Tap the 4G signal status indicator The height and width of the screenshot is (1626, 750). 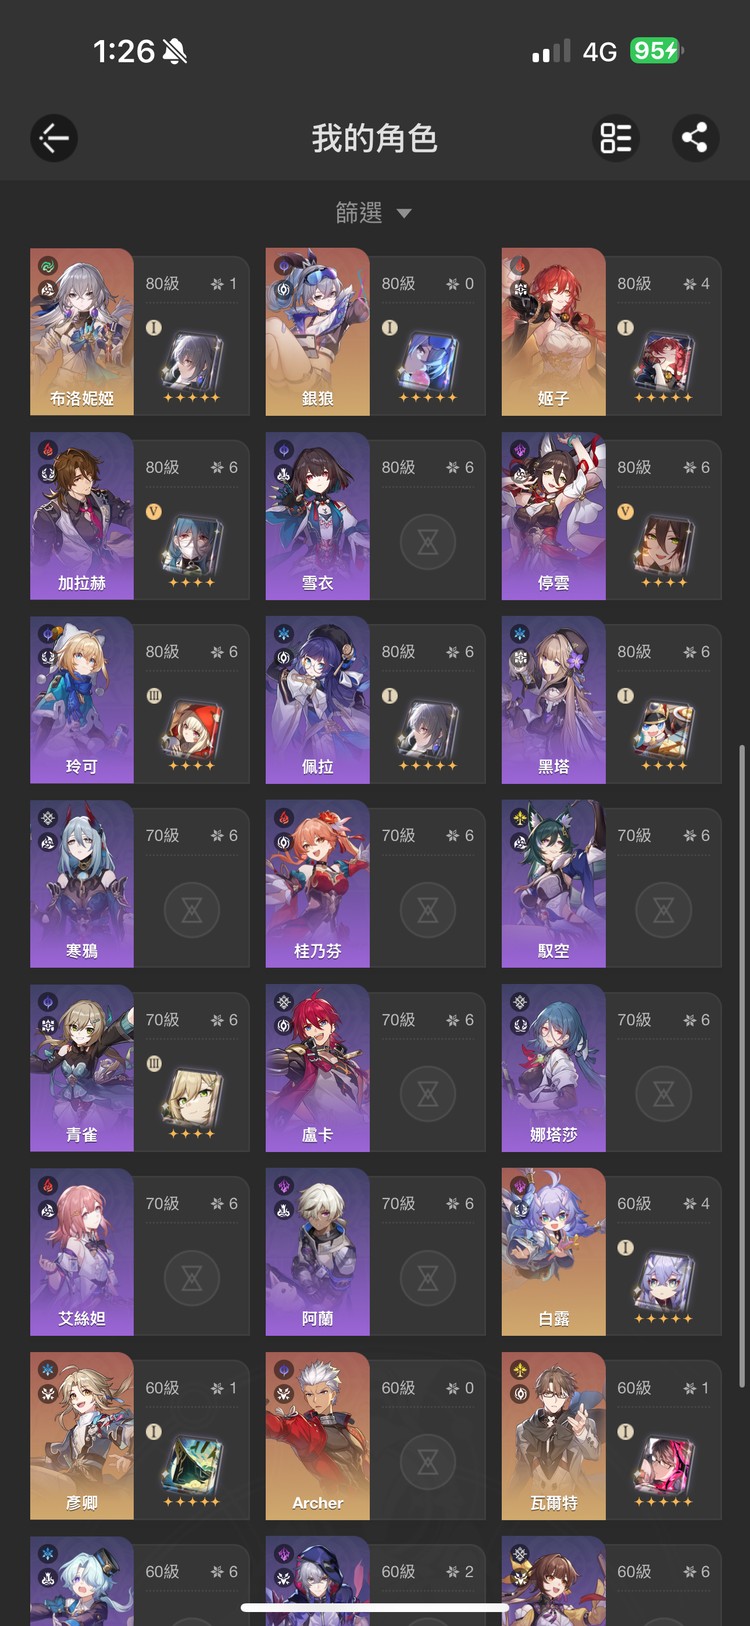pos(600,51)
